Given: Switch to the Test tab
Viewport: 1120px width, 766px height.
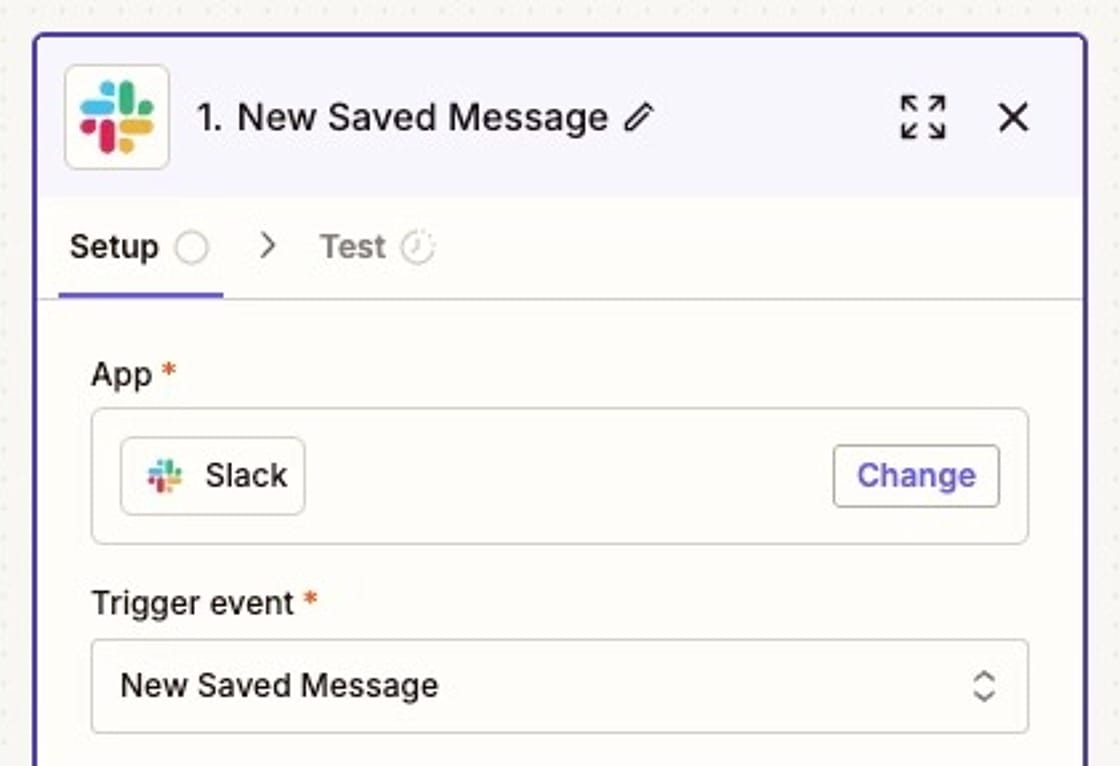Looking at the screenshot, I should 352,246.
